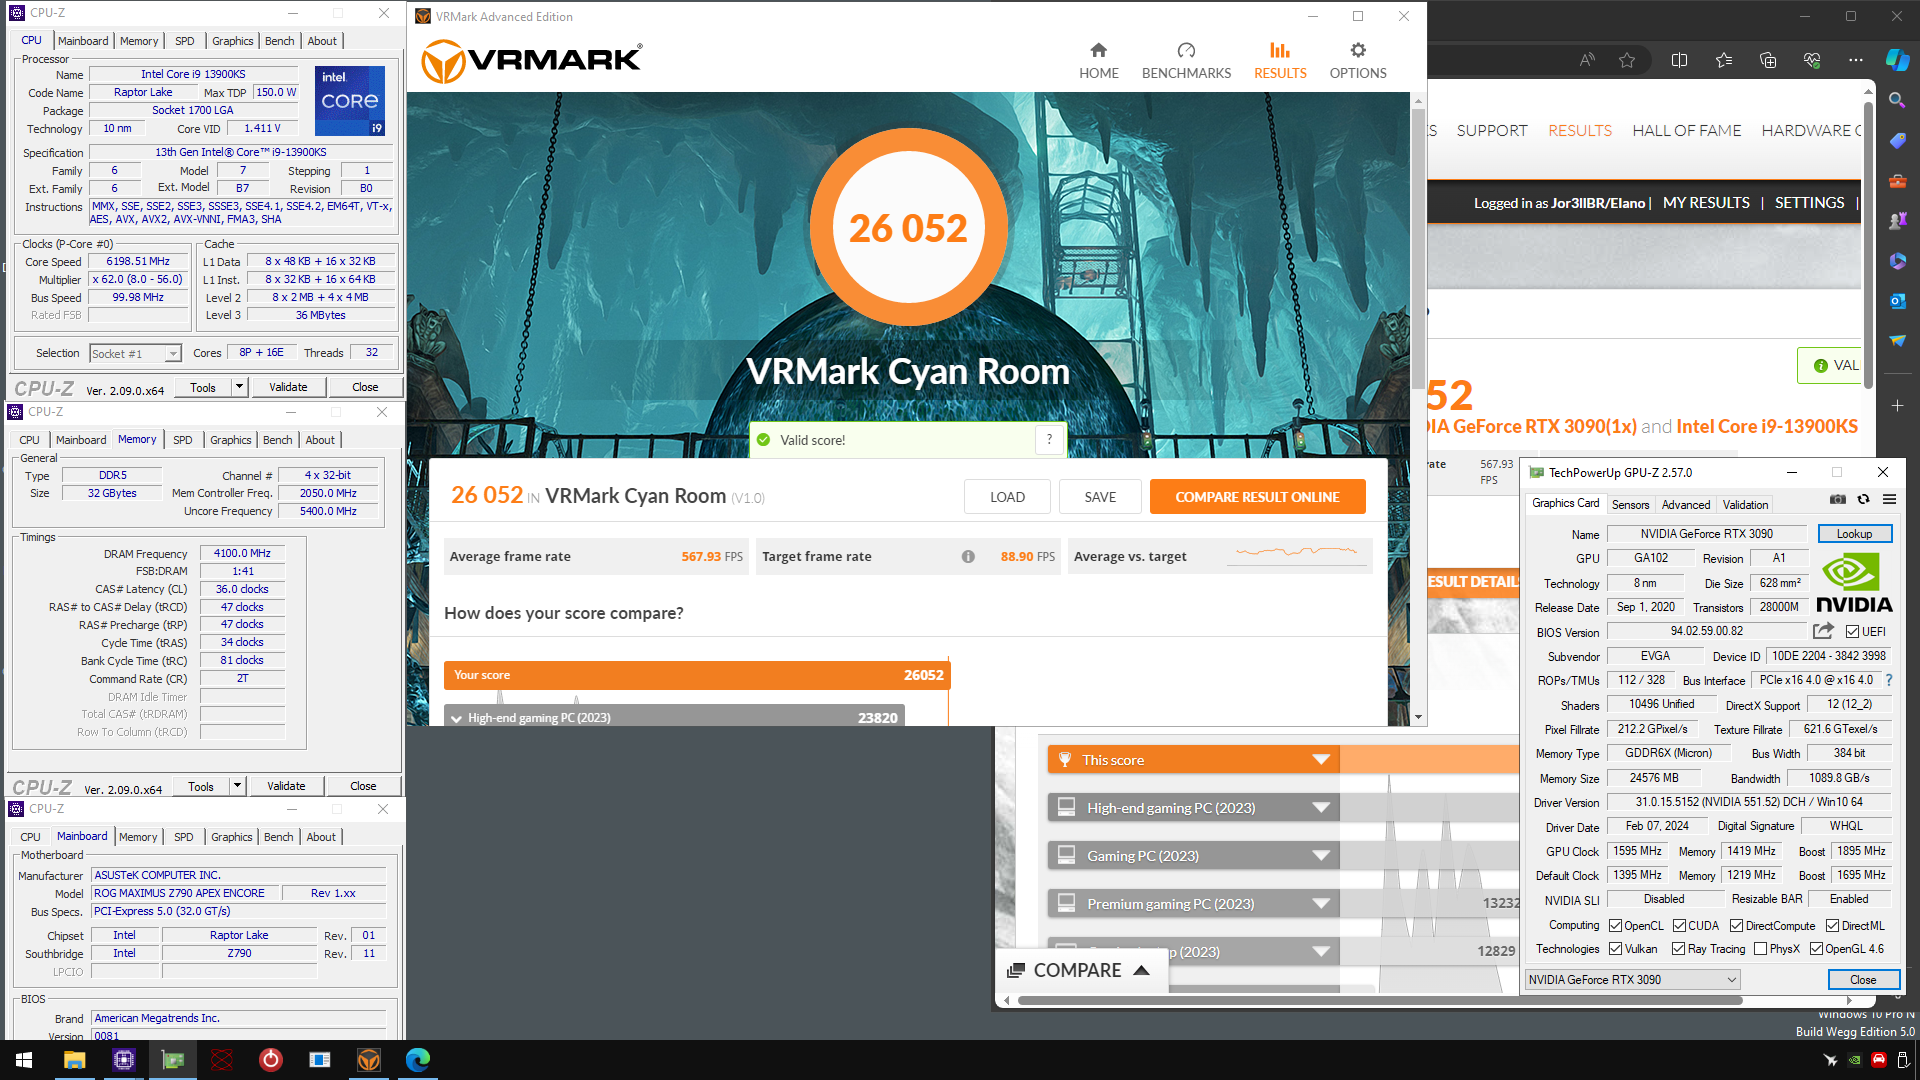Open Edge sidebar games chess icon
Image resolution: width=1920 pixels, height=1080 pixels.
[x=1897, y=221]
